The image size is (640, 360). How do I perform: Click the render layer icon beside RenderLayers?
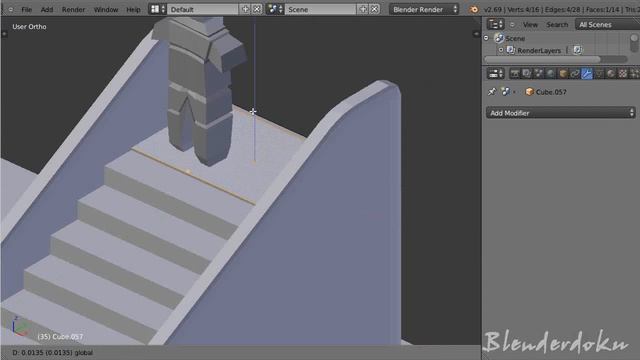click(577, 50)
